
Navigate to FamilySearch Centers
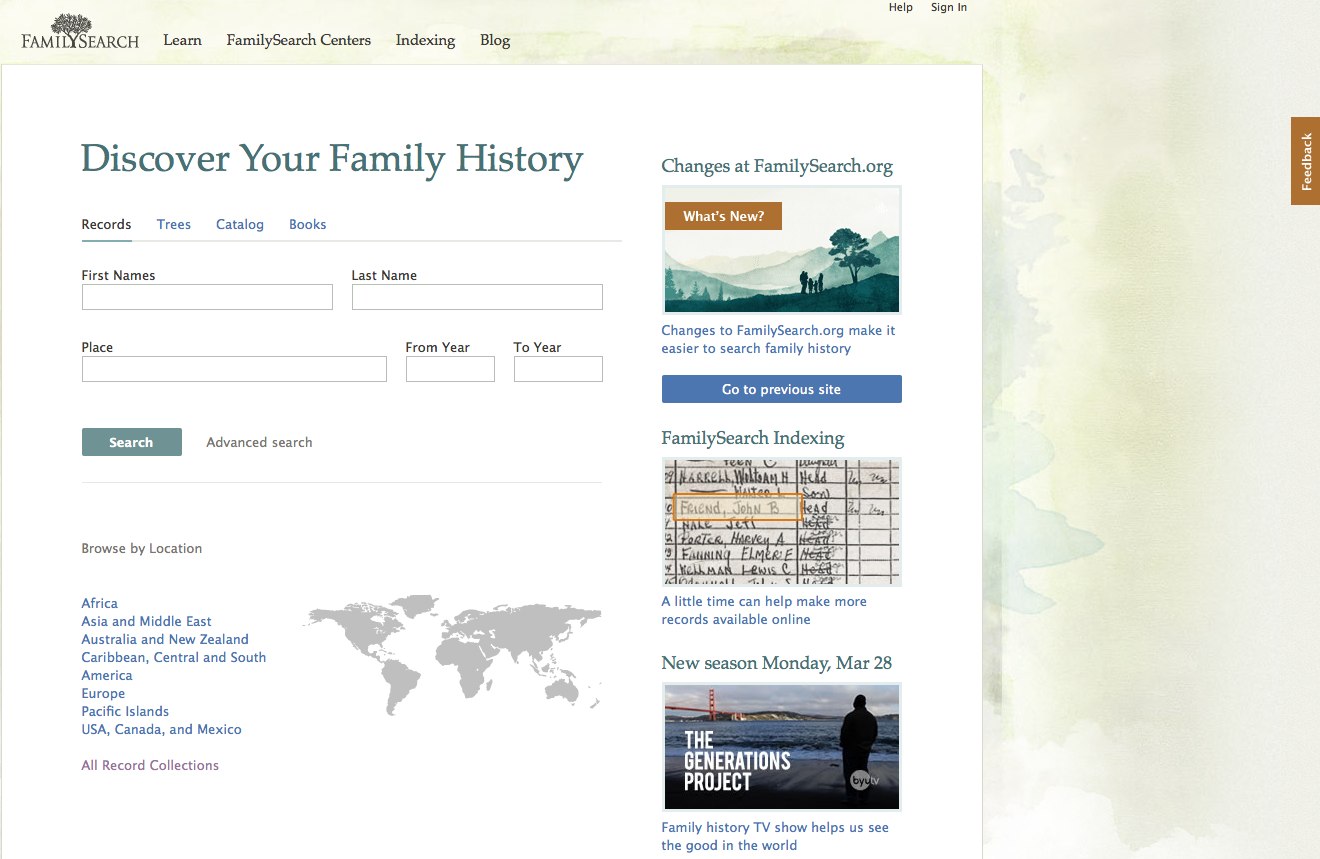298,40
